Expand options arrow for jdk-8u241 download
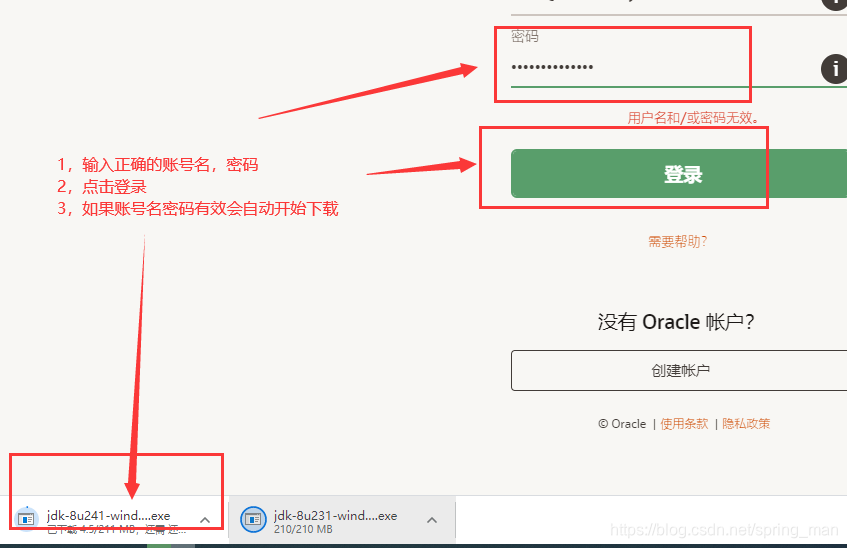The height and width of the screenshot is (548, 847). point(205,520)
